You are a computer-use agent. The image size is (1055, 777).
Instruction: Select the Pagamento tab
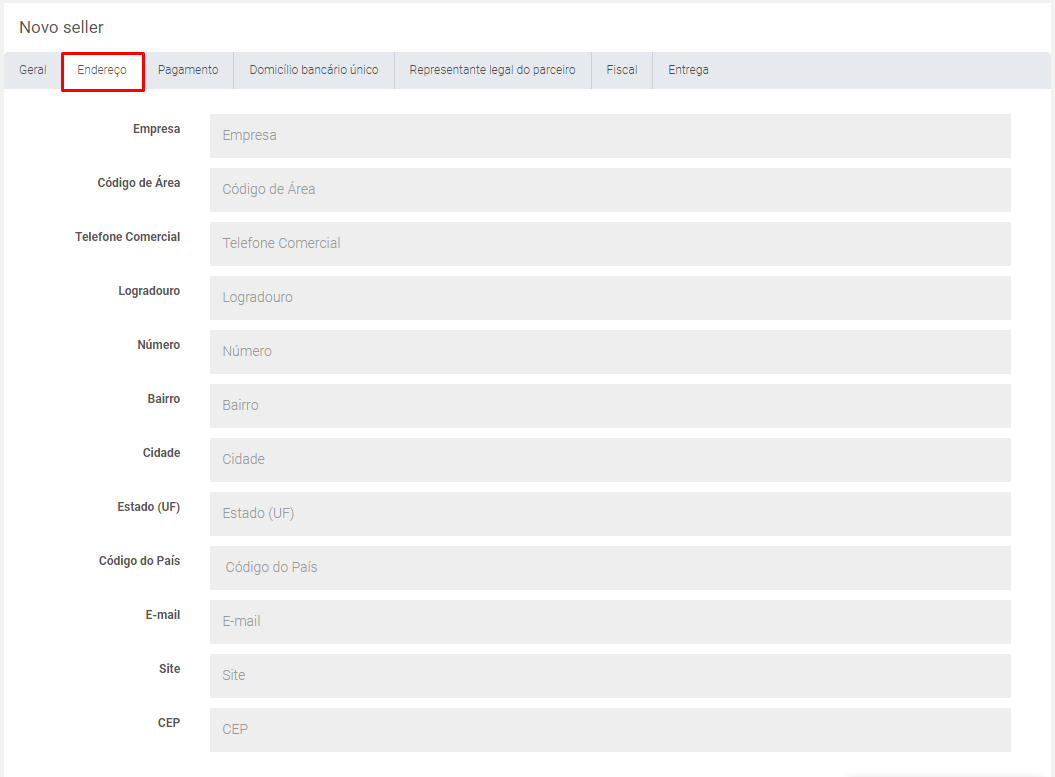tap(188, 70)
